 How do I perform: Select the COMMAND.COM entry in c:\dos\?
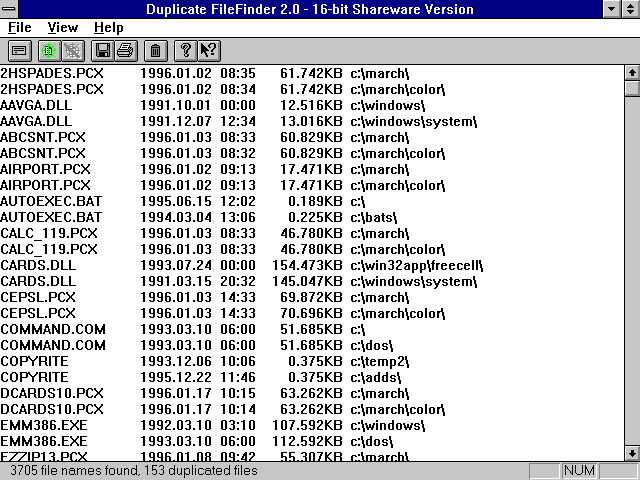(52, 345)
